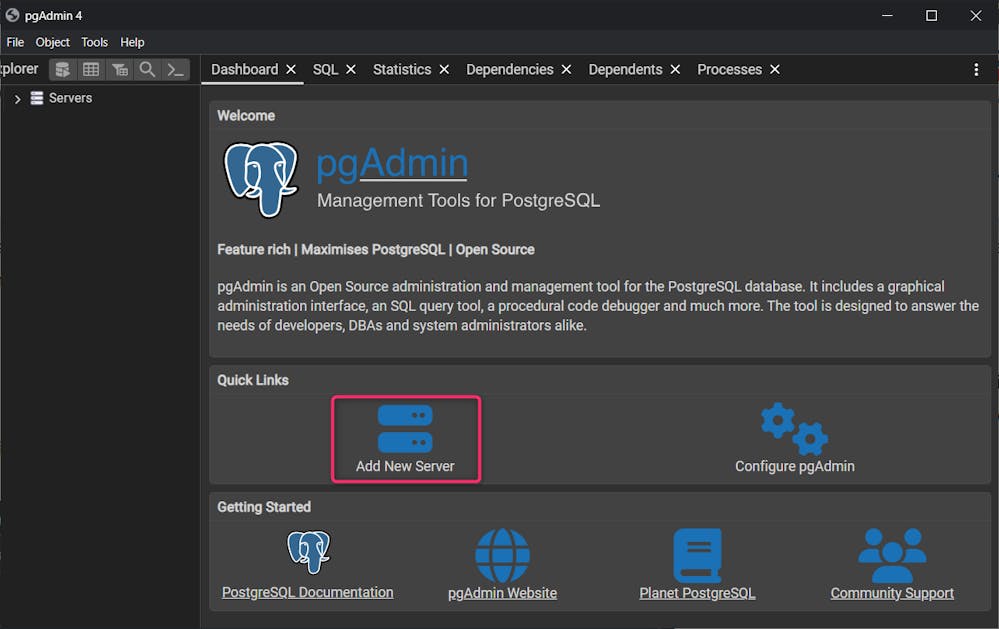The width and height of the screenshot is (999, 629).
Task: Click the View Data table toolbar icon
Action: pyautogui.click(x=91, y=69)
